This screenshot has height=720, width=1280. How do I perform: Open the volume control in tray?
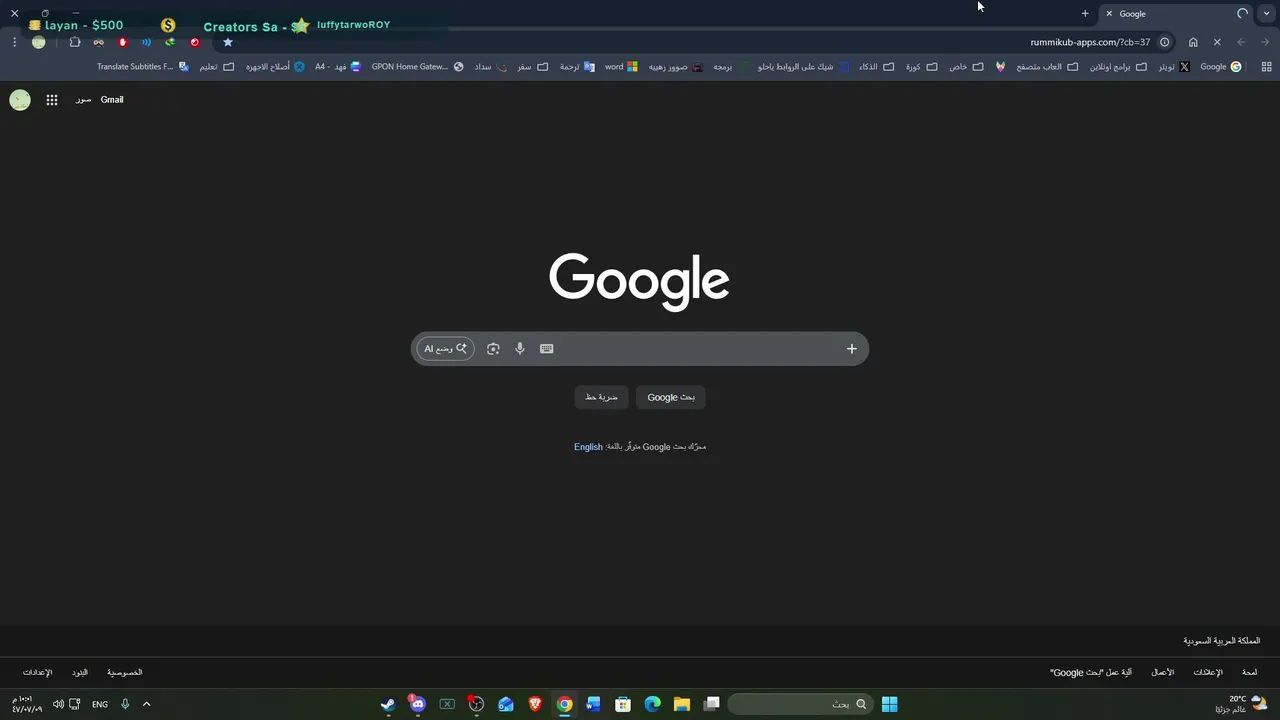tap(58, 705)
